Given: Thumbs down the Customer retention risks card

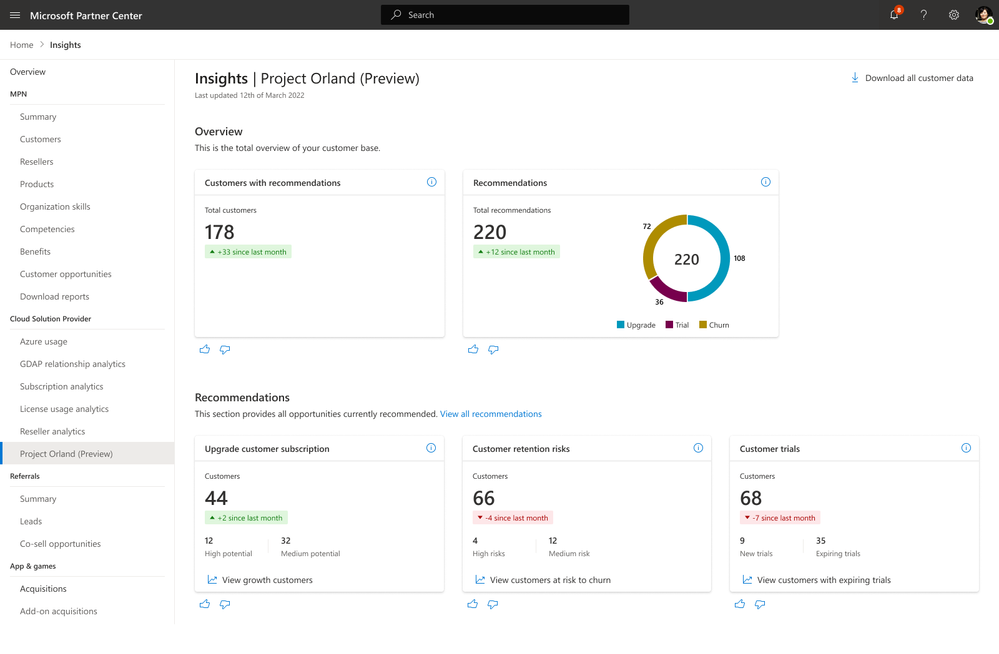Looking at the screenshot, I should click(x=492, y=604).
